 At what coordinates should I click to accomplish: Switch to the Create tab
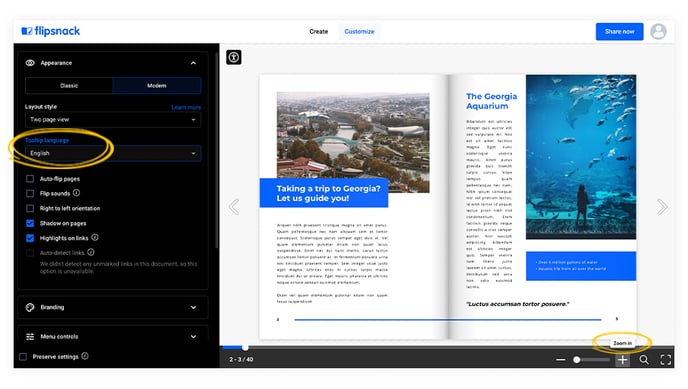(319, 32)
